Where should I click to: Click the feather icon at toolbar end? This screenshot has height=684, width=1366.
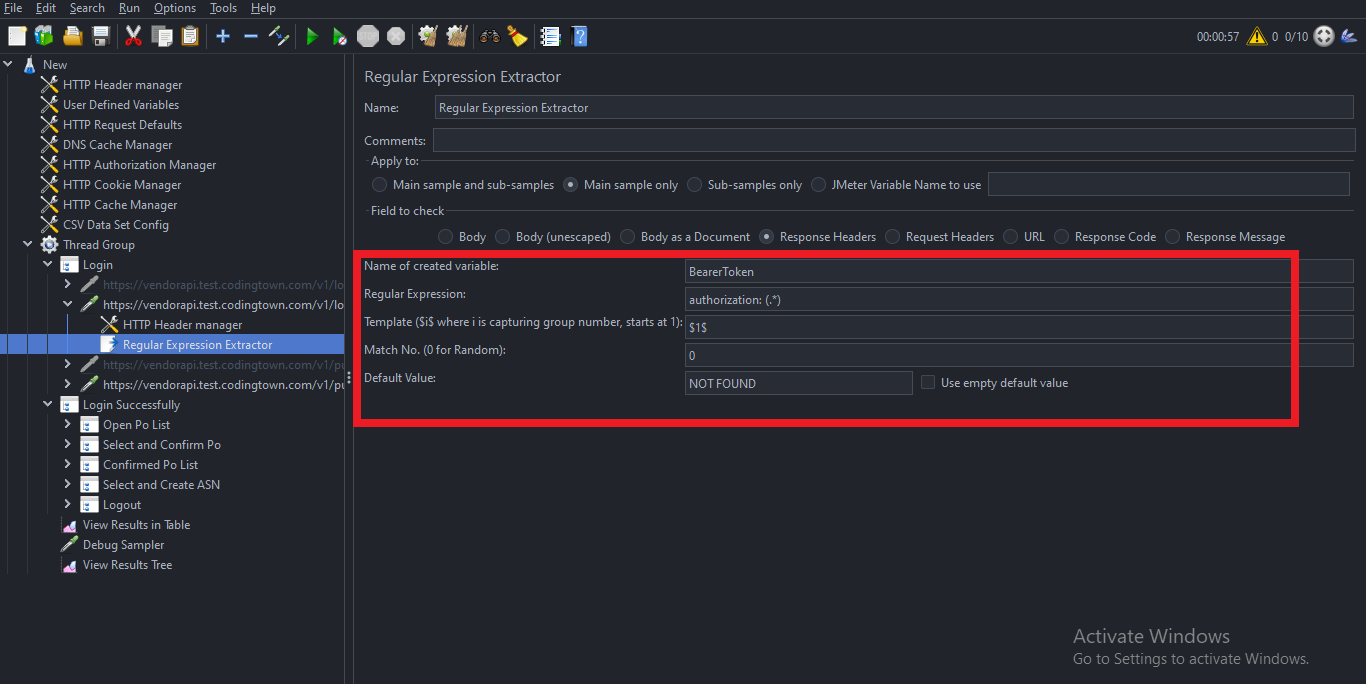click(x=1351, y=36)
